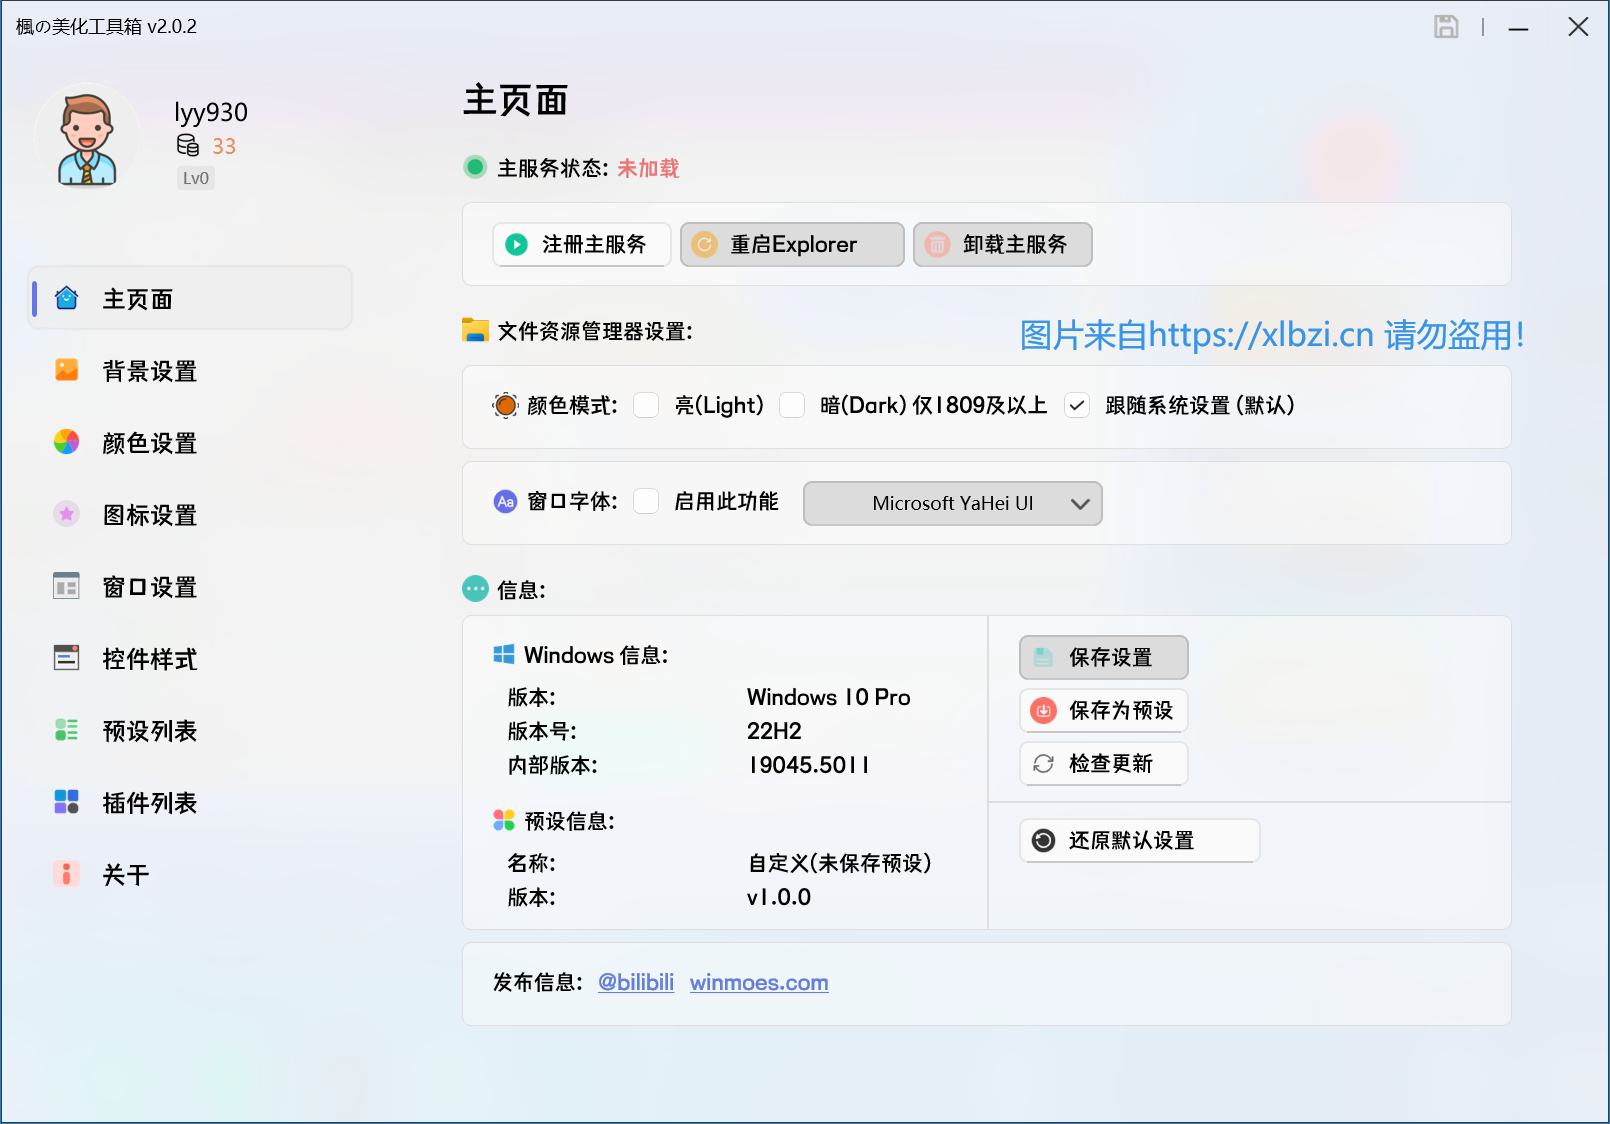Click the 还原默认设置 restore defaults button
The height and width of the screenshot is (1124, 1610).
1138,840
